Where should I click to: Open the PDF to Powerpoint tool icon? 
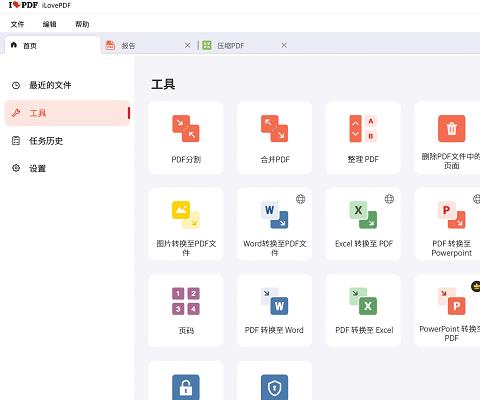[451, 214]
